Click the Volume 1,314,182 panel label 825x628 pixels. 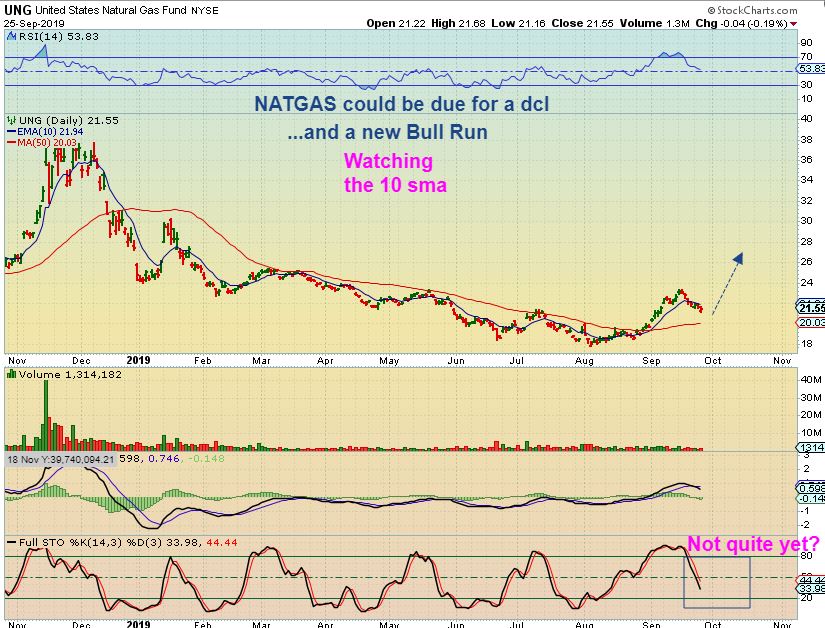tap(70, 374)
